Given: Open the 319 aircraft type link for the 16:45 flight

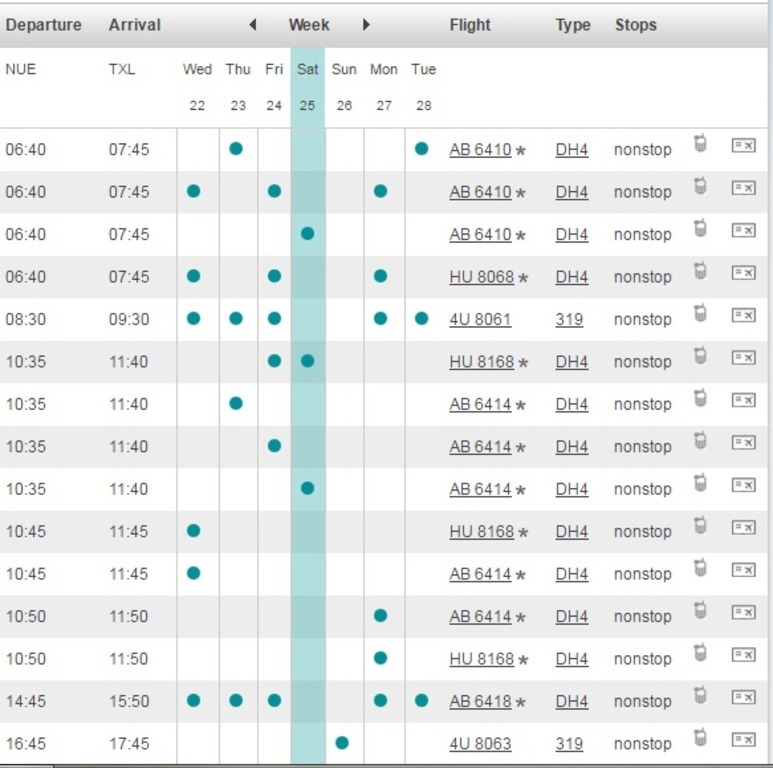Looking at the screenshot, I should pos(569,744).
